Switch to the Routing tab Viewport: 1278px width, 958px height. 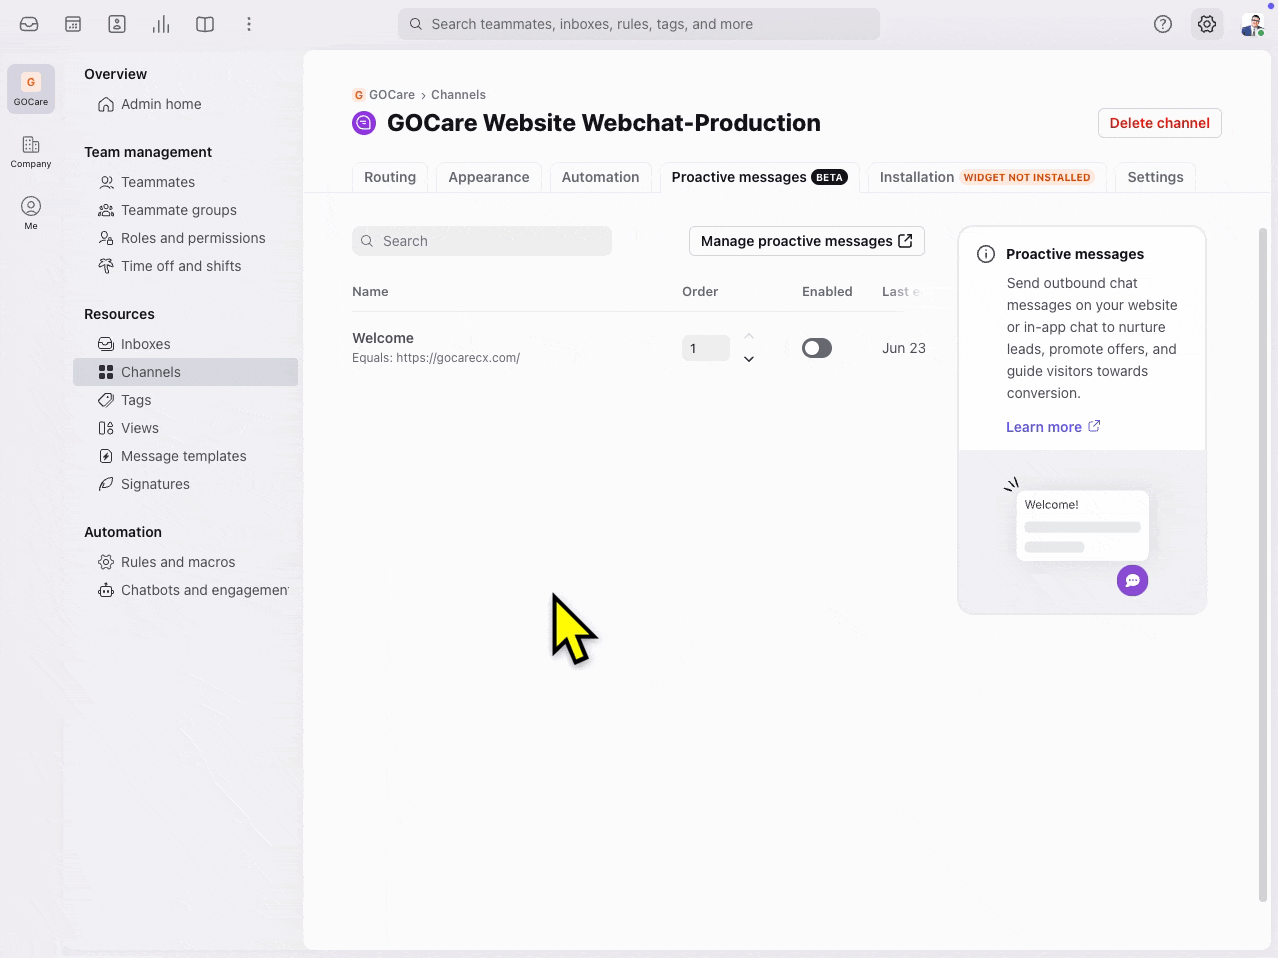[x=390, y=177]
